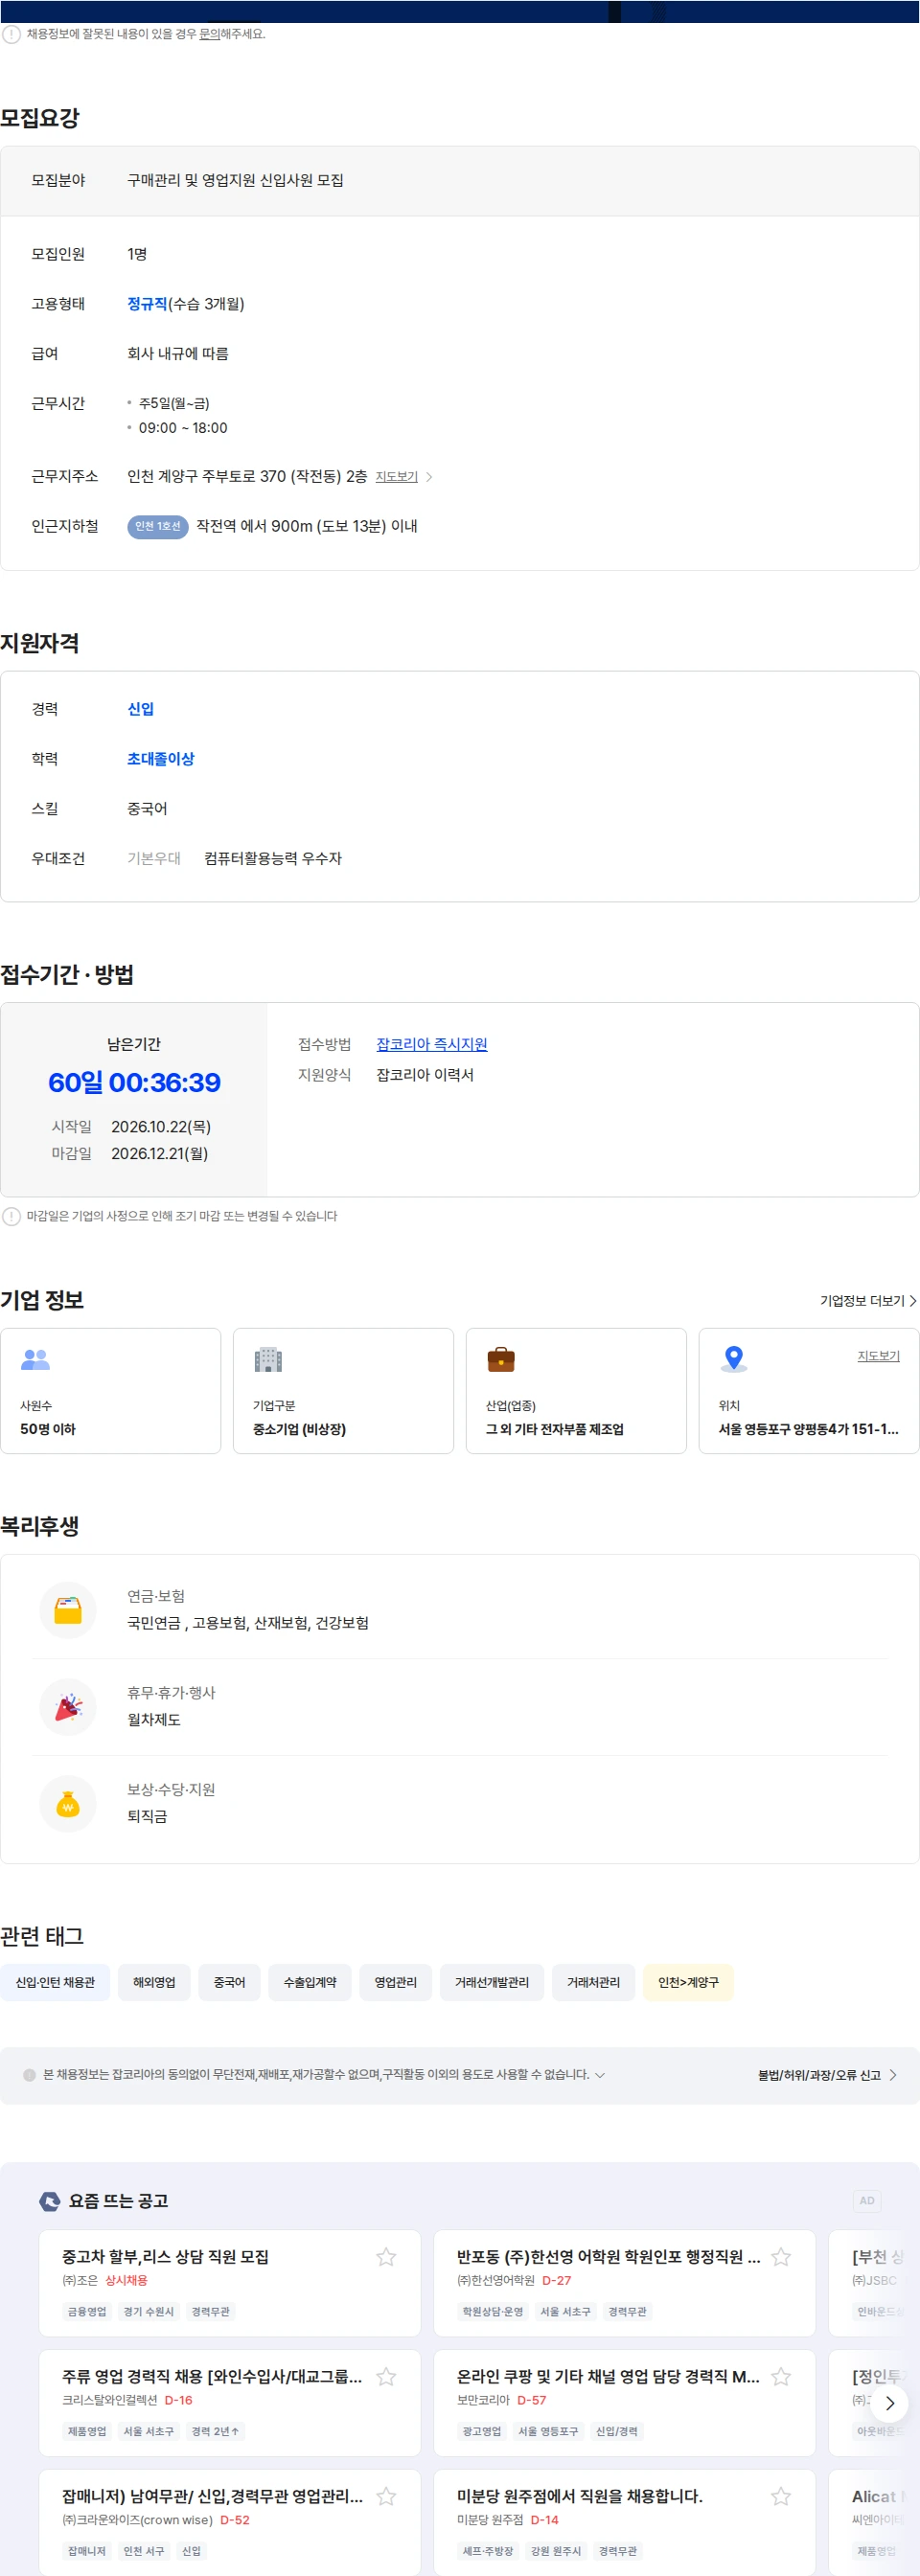Screen dimensions: 920x2576
Task: Open the 온라인 쿠팡 영업 담당 posting
Action: [608, 2378]
